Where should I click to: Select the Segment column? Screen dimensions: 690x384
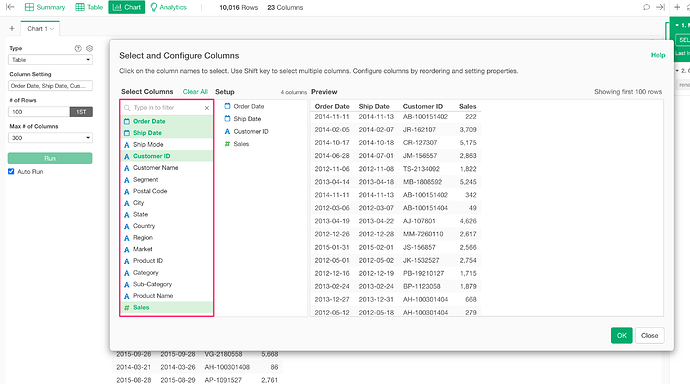coord(167,179)
